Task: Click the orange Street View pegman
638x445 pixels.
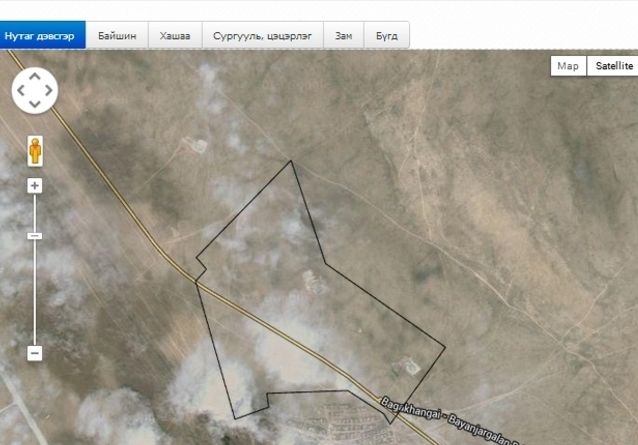Action: click(x=35, y=150)
